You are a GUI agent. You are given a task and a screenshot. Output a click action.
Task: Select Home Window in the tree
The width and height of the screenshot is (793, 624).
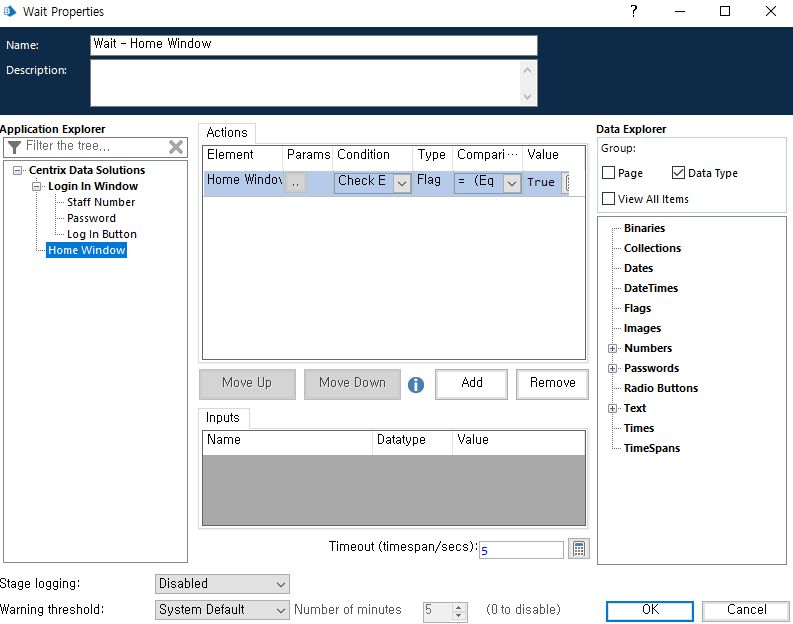[x=86, y=250]
